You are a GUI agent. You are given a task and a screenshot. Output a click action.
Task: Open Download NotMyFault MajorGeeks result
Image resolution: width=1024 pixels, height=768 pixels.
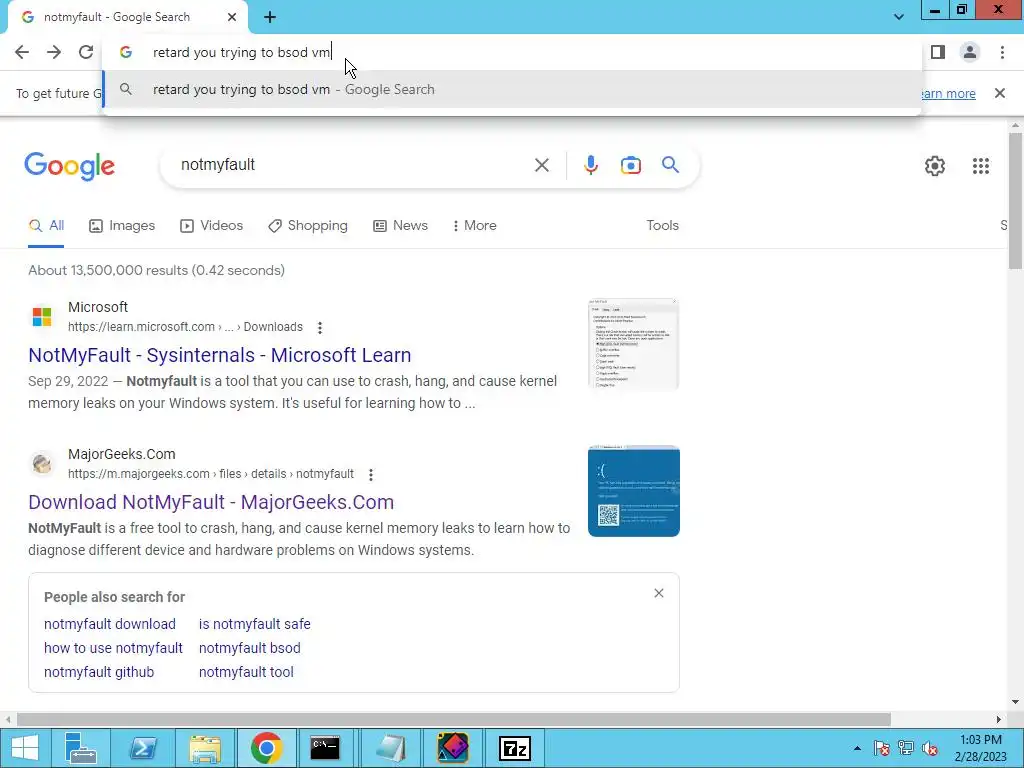click(211, 502)
